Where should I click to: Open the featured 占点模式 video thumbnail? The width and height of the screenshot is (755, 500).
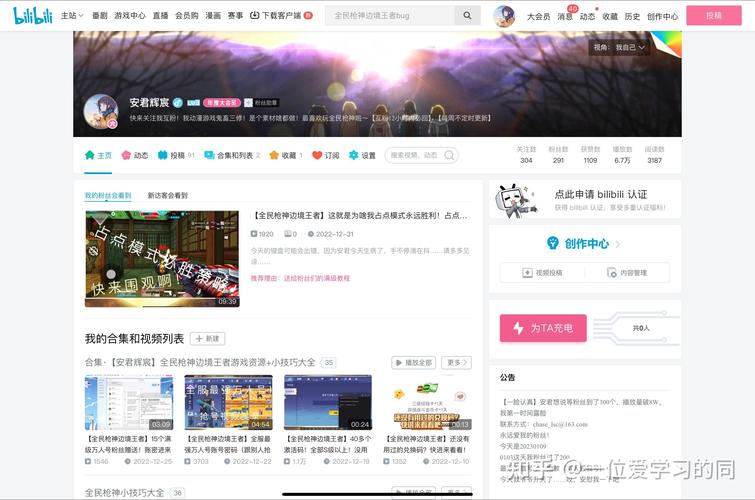tap(162, 259)
